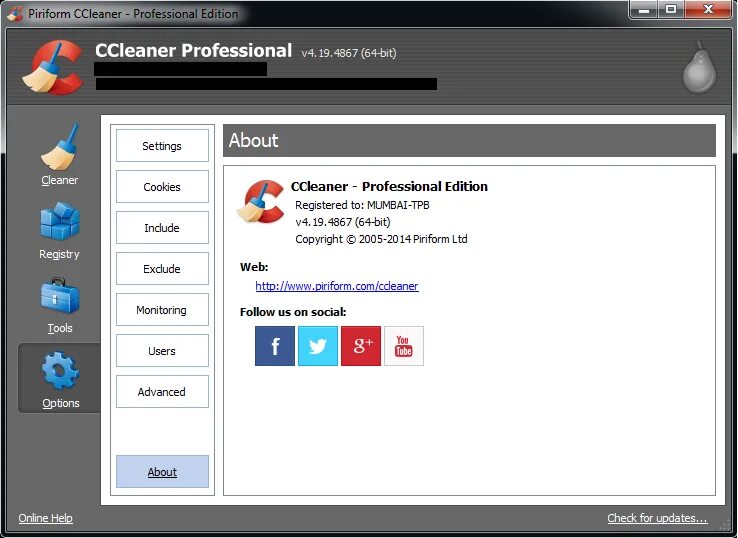
Task: Open the Tools toolbox section
Action: pyautogui.click(x=59, y=305)
